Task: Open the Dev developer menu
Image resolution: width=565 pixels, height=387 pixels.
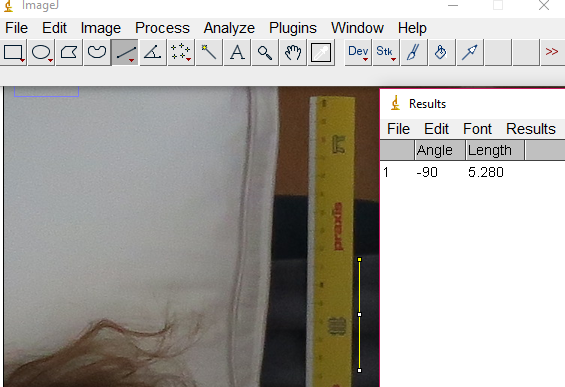Action: 358,53
